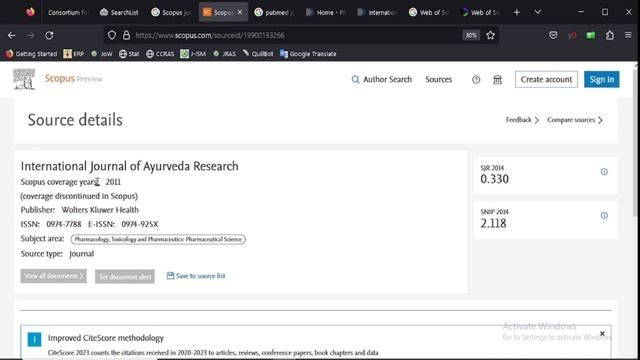Open the JoW bookmark
The height and width of the screenshot is (360, 640).
point(102,54)
